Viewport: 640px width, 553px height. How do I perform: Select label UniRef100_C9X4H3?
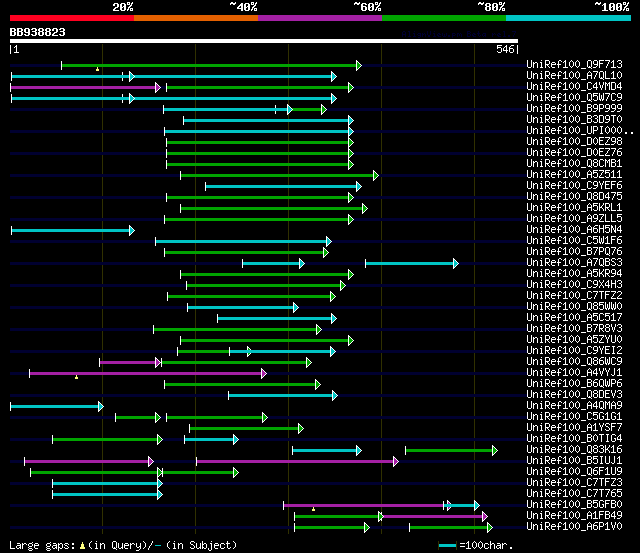[x=574, y=284]
